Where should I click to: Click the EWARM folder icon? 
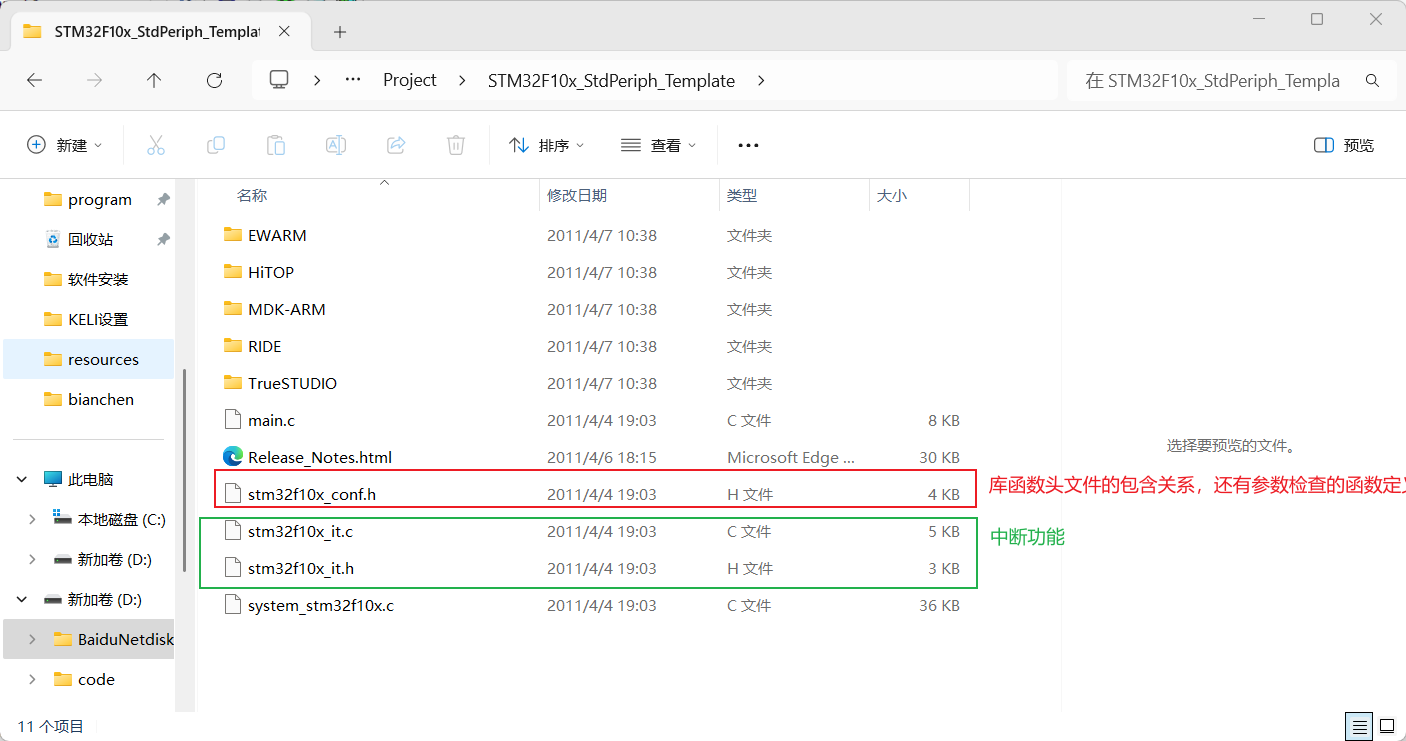click(233, 235)
